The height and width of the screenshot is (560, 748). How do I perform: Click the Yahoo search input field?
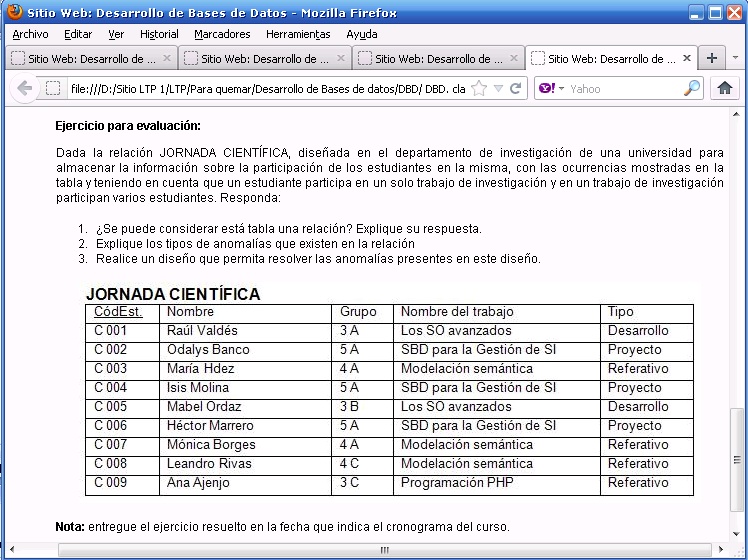(x=625, y=89)
